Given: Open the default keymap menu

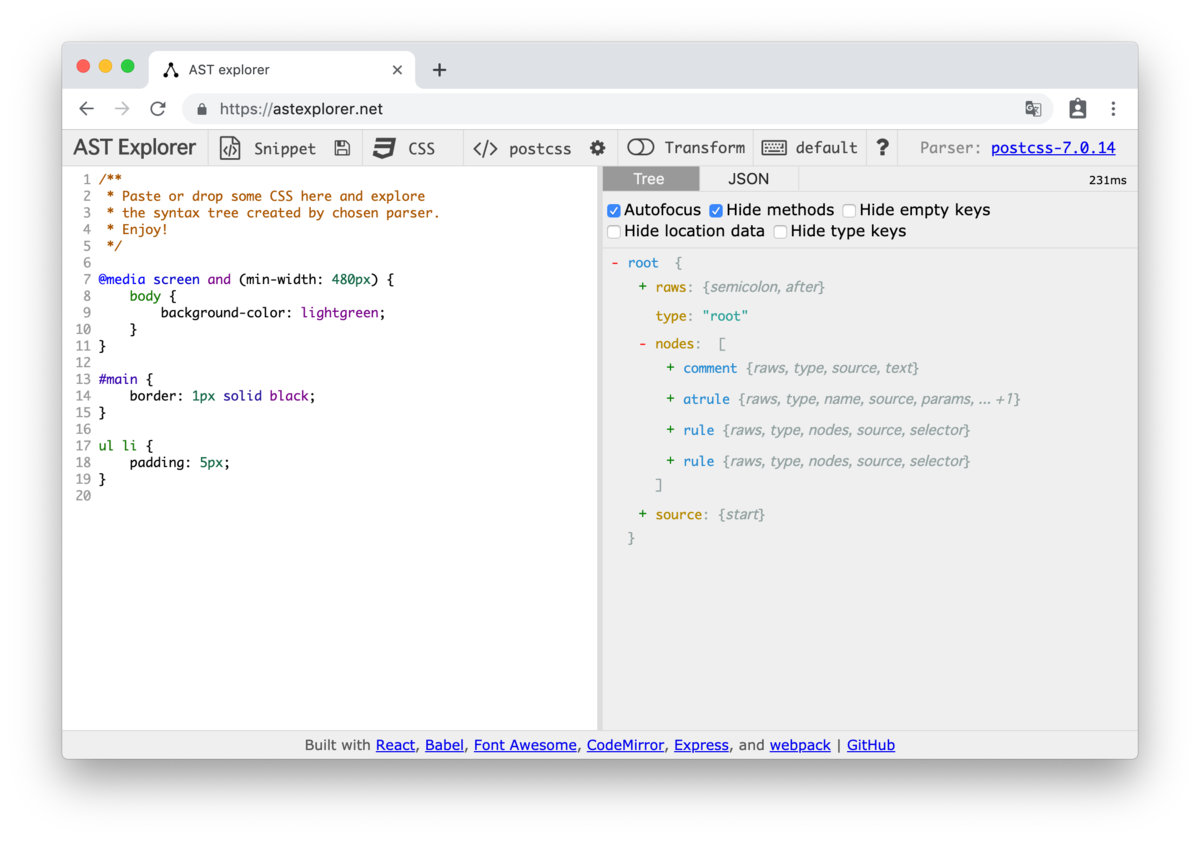Looking at the screenshot, I should [x=826, y=148].
